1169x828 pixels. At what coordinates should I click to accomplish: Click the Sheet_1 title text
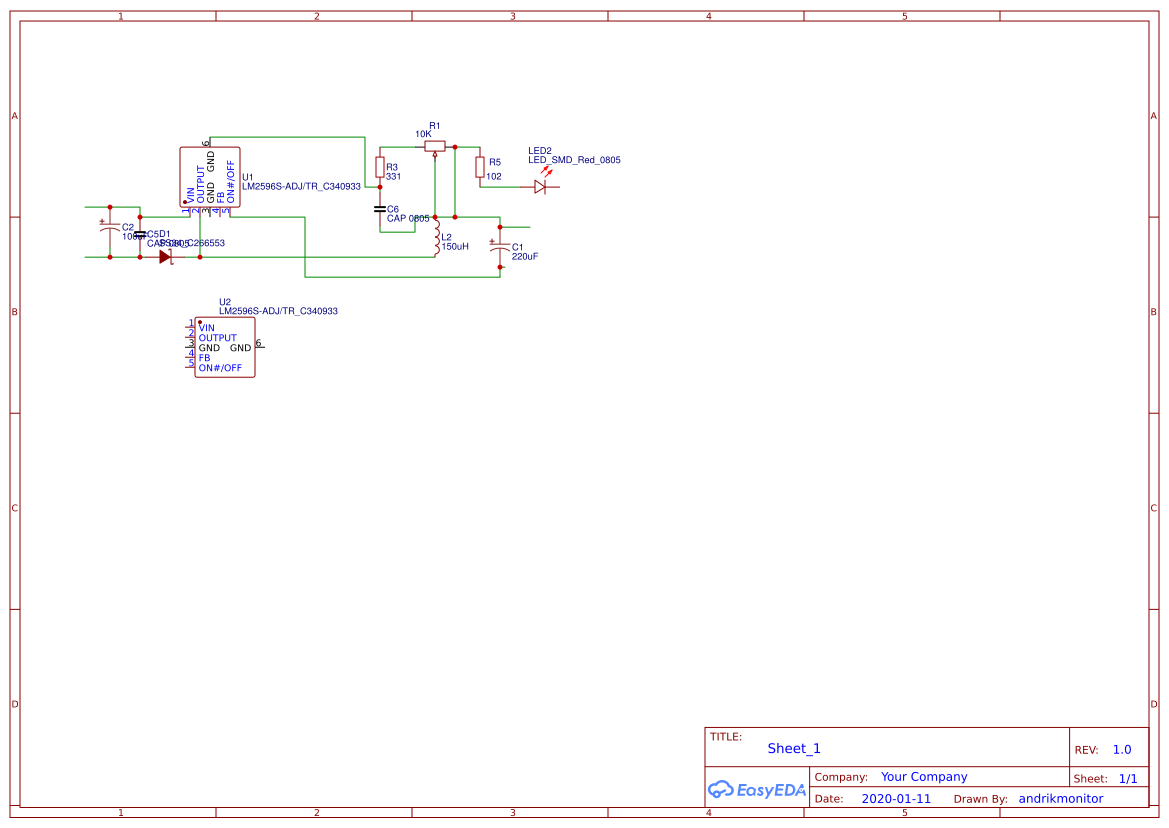pyautogui.click(x=793, y=748)
